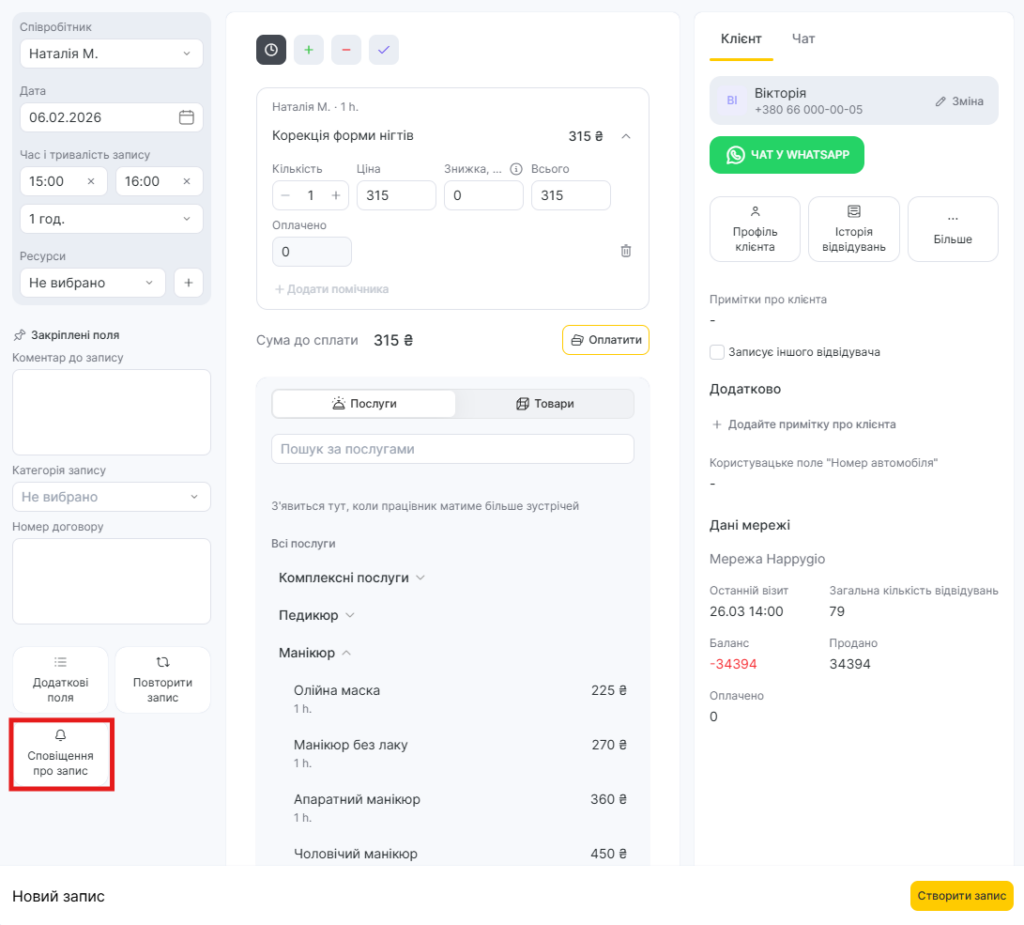Click the red minus status icon
Image resolution: width=1024 pixels, height=925 pixels.
[346, 50]
